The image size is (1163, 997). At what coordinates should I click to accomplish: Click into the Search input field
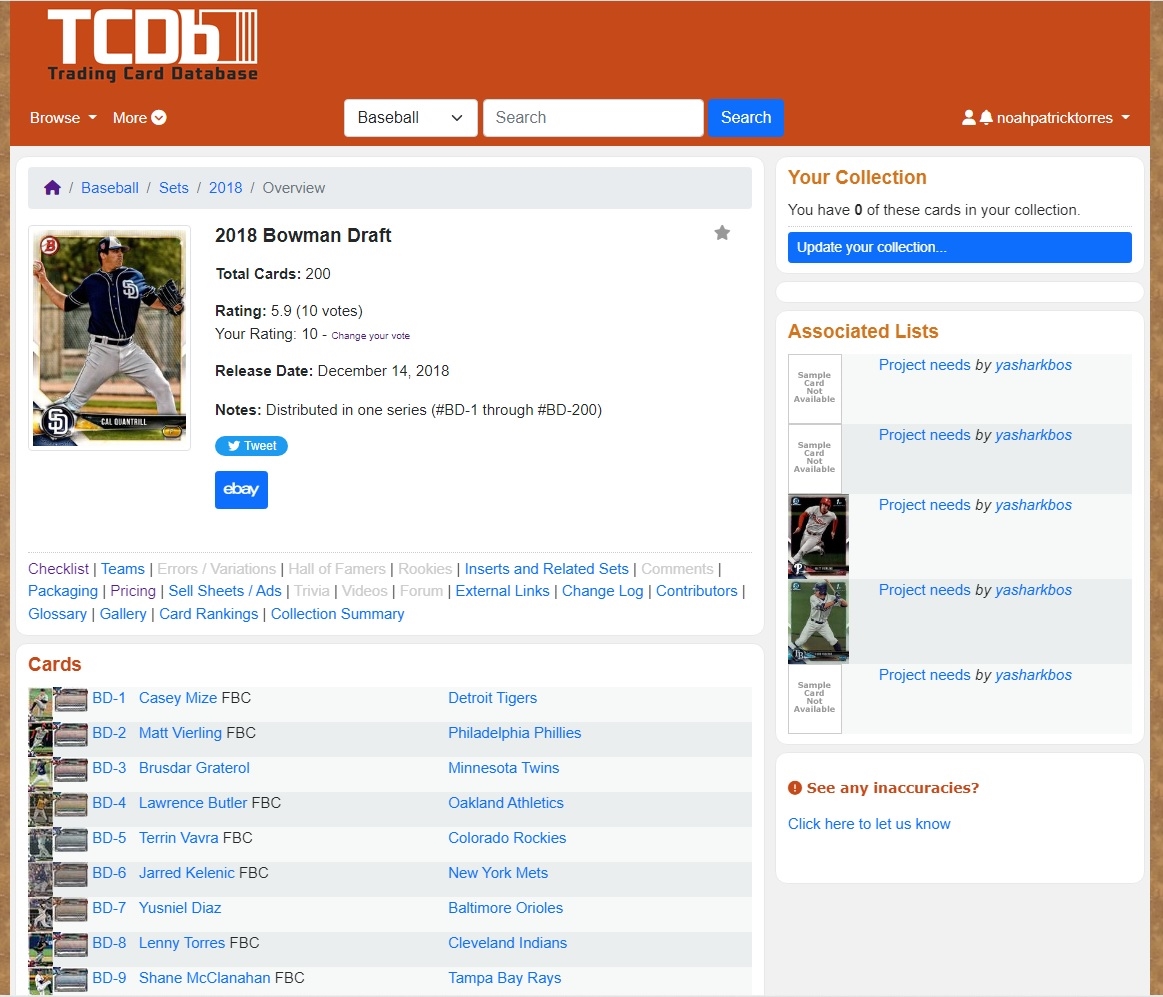click(593, 117)
